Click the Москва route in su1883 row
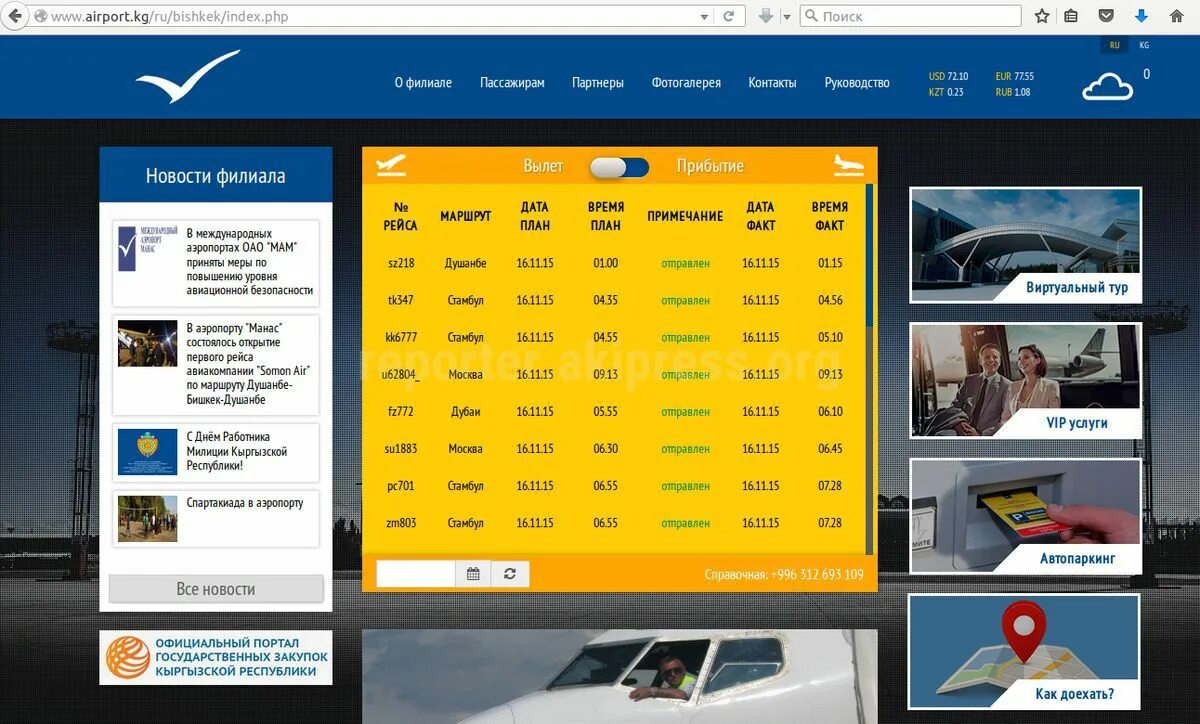The width and height of the screenshot is (1200, 724). click(465, 448)
